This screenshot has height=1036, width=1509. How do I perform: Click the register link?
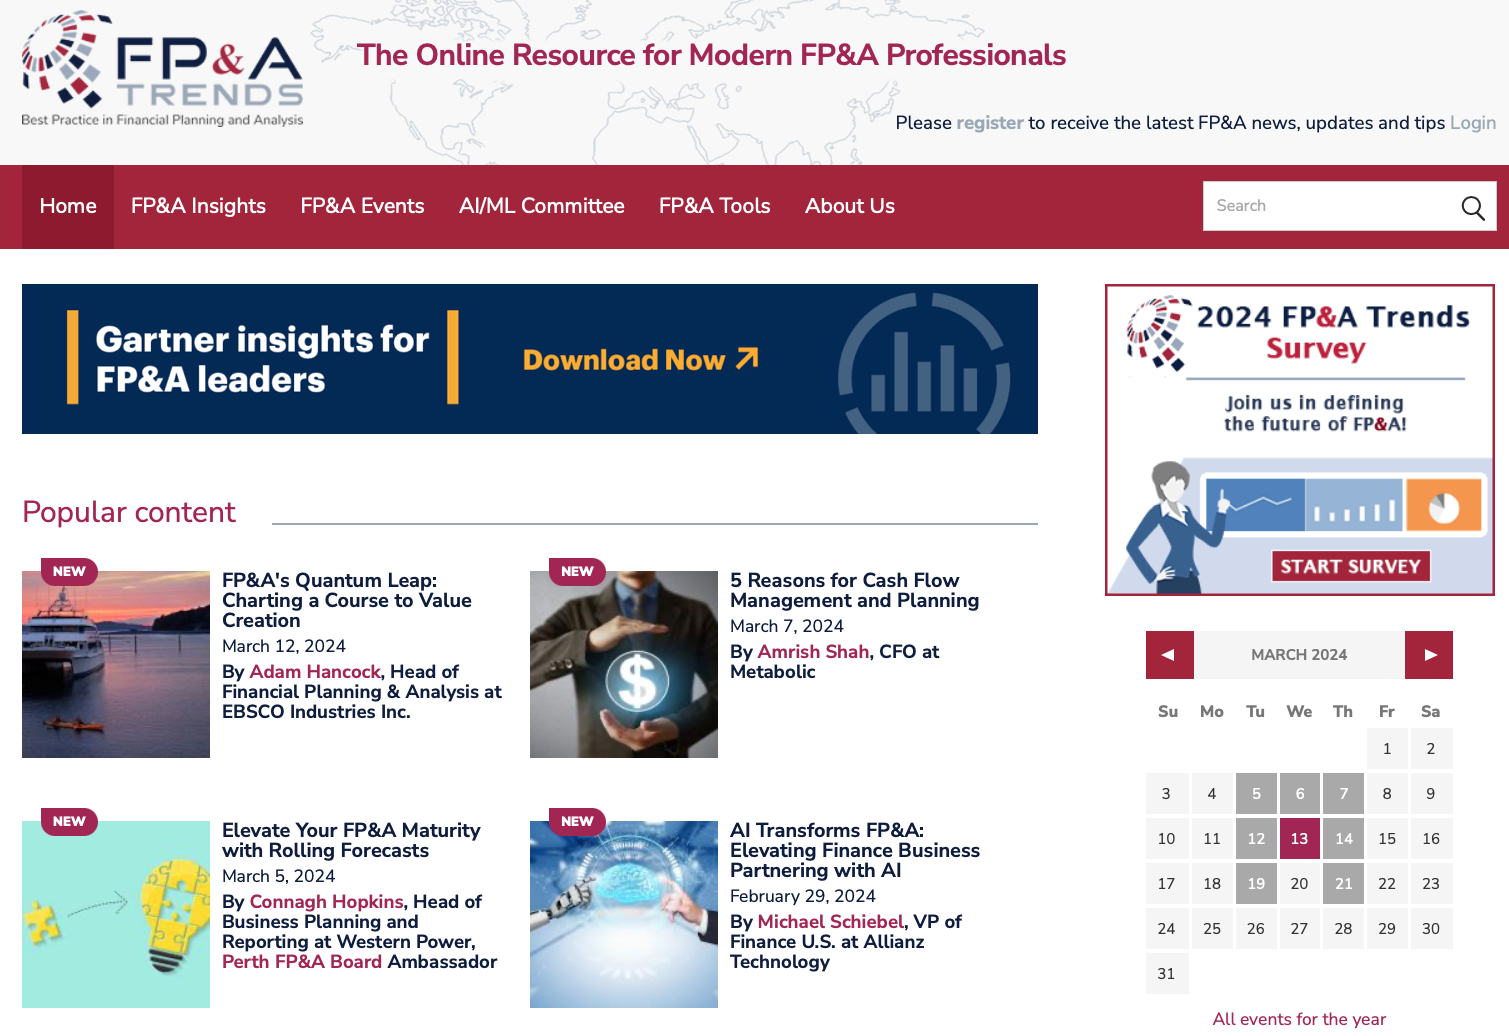tap(990, 123)
